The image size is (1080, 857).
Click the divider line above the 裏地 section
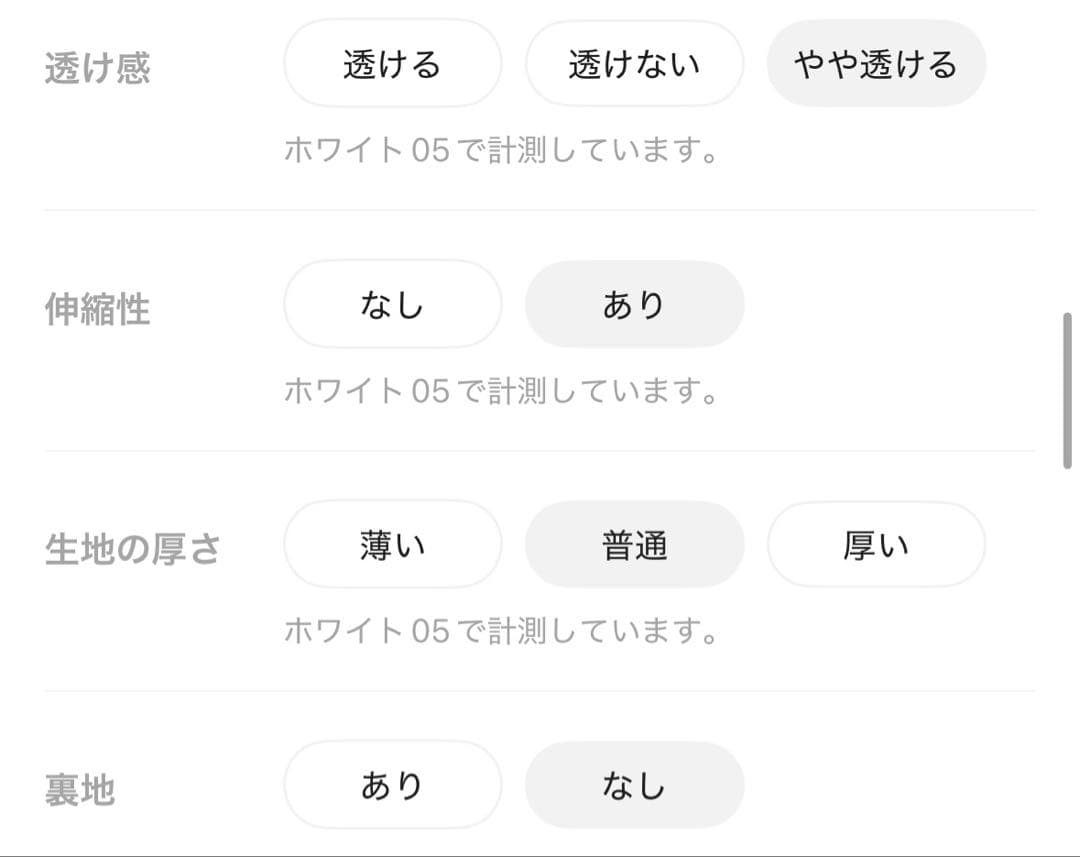pos(540,690)
